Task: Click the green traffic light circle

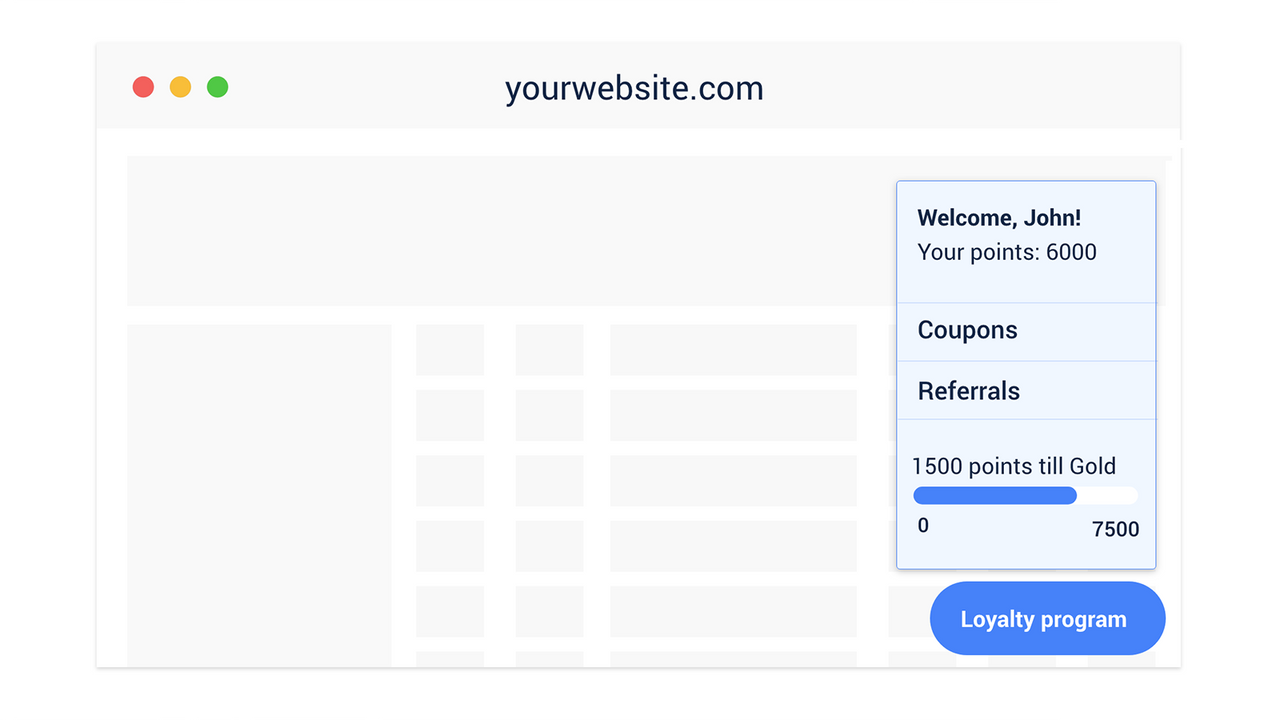Action: click(x=217, y=87)
